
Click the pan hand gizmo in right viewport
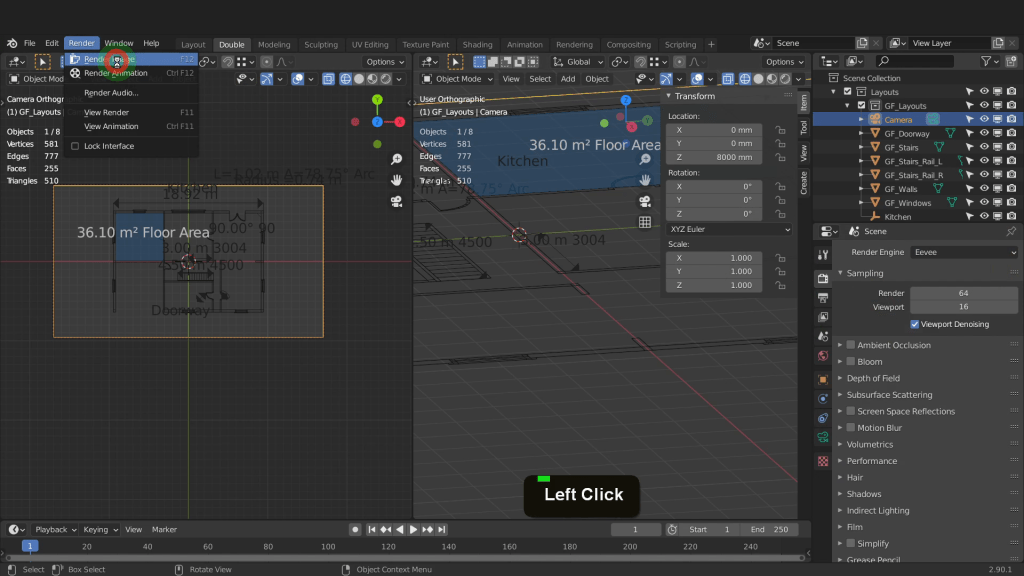tap(645, 180)
